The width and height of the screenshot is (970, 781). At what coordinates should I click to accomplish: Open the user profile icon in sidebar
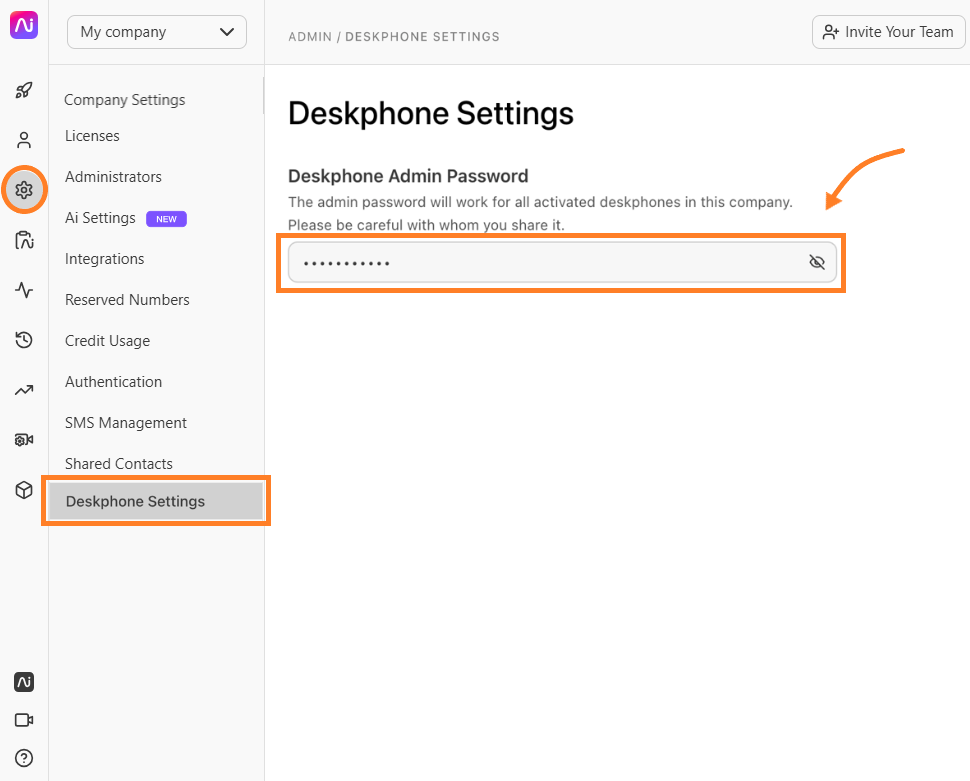coord(24,140)
